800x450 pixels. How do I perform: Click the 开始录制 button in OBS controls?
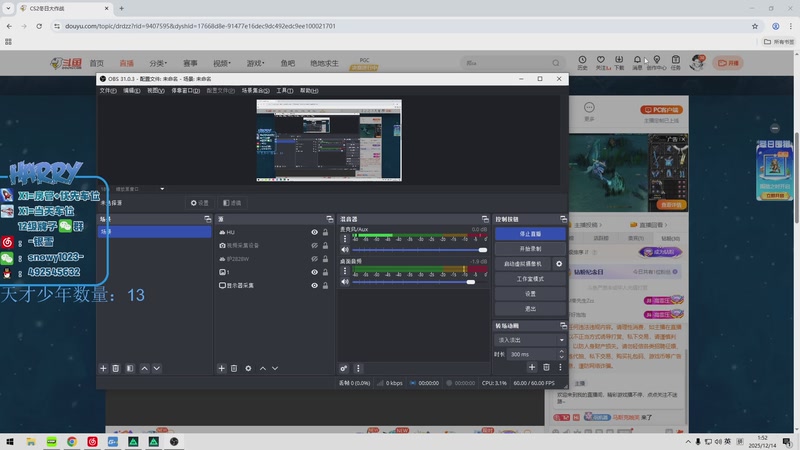click(x=530, y=248)
